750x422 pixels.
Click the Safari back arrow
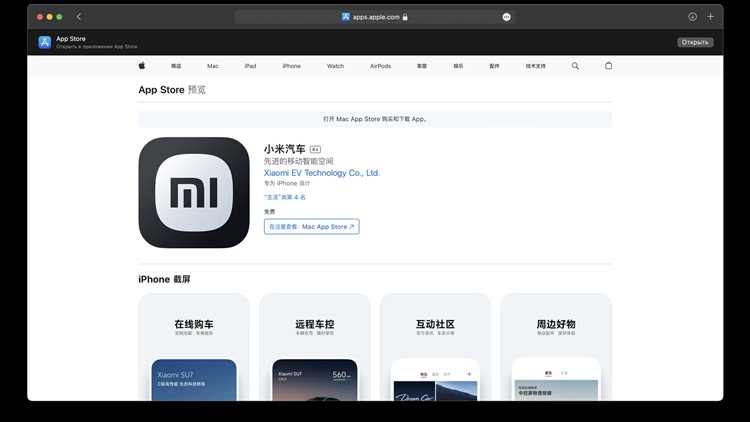click(x=79, y=17)
